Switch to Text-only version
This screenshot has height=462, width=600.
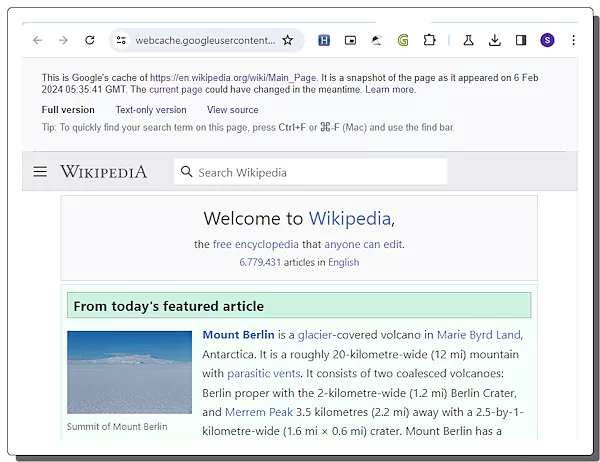tap(151, 110)
